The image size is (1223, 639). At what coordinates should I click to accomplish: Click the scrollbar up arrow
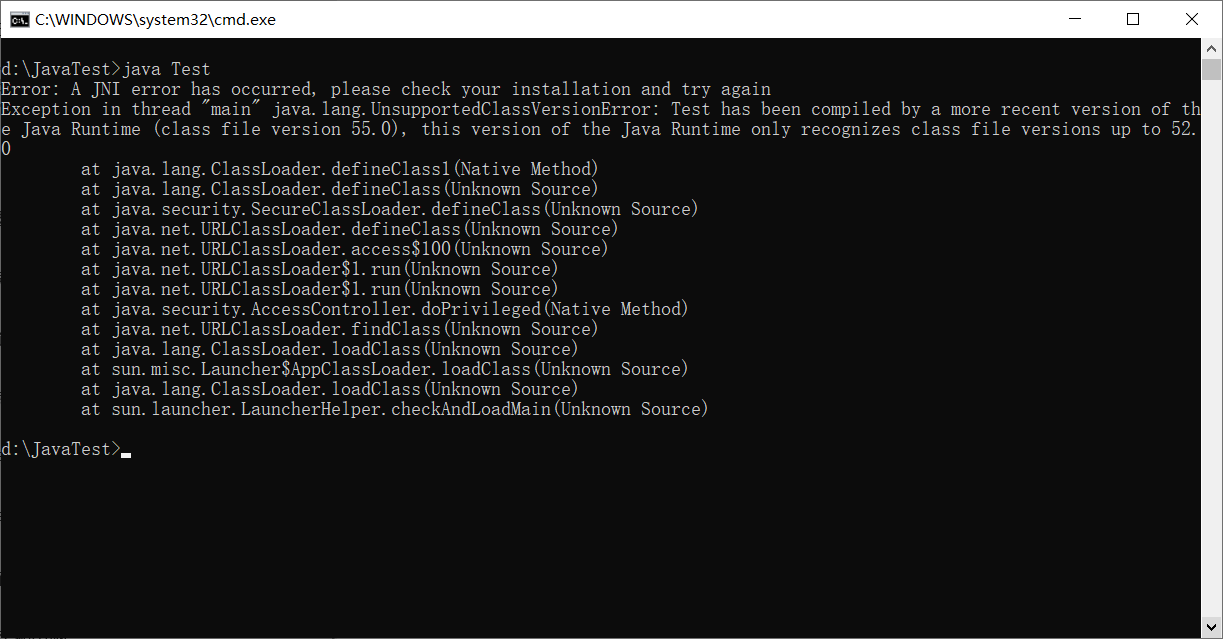pyautogui.click(x=1213, y=47)
